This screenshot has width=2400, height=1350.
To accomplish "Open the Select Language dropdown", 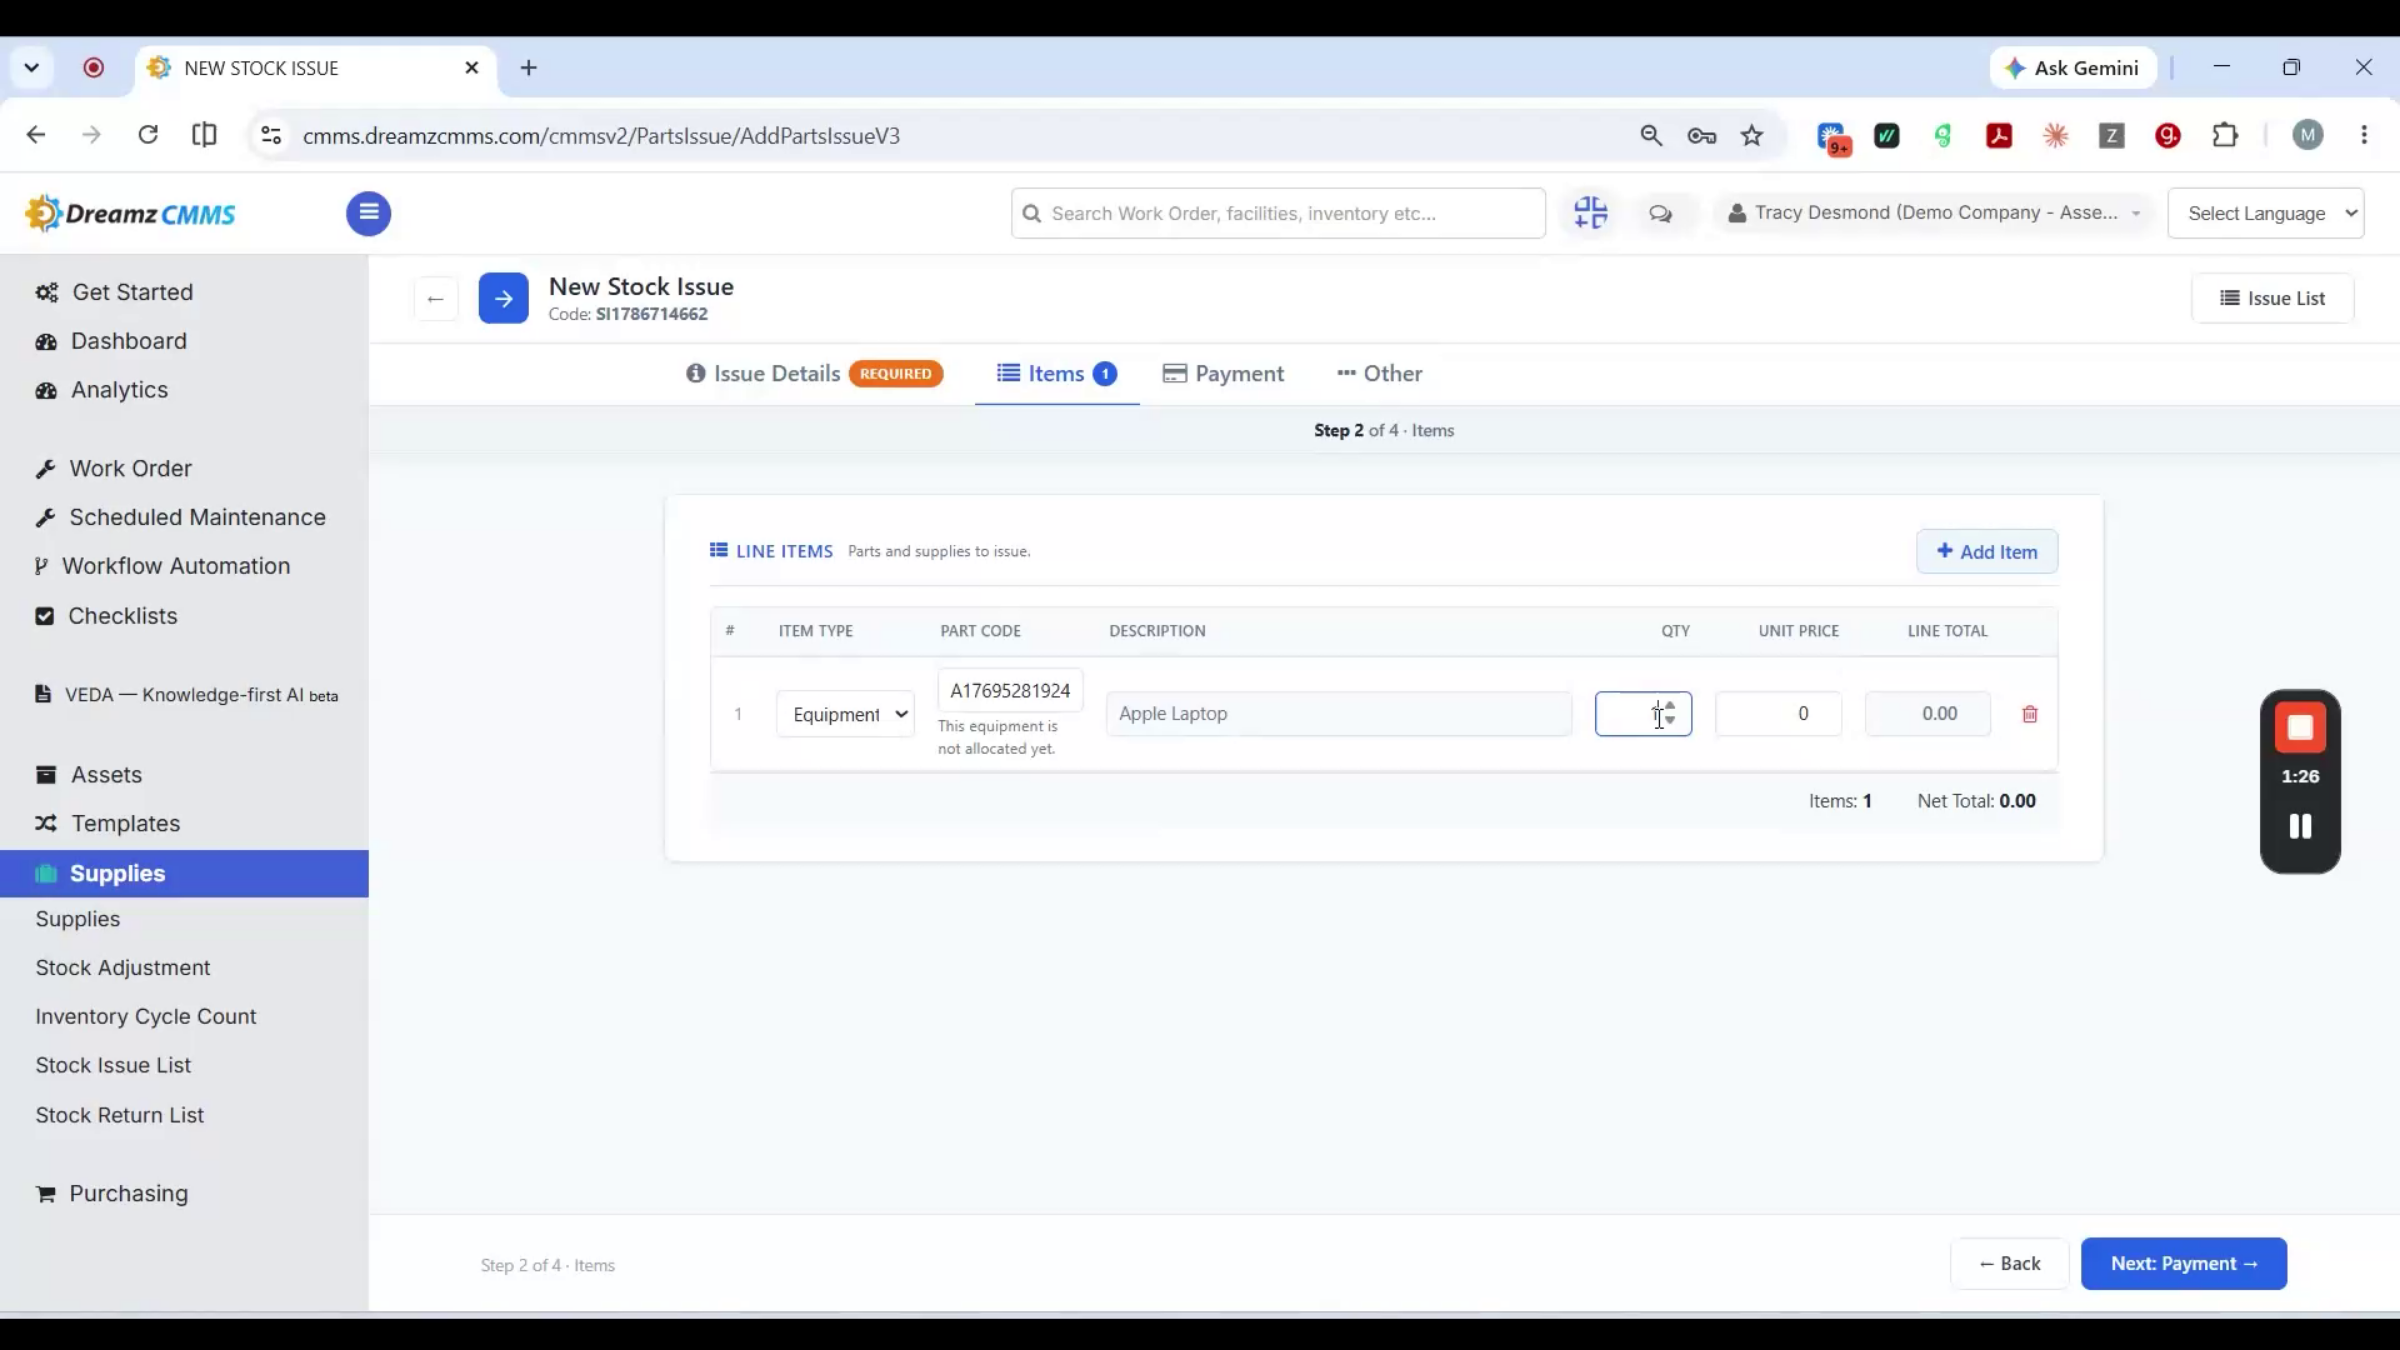I will (2266, 213).
